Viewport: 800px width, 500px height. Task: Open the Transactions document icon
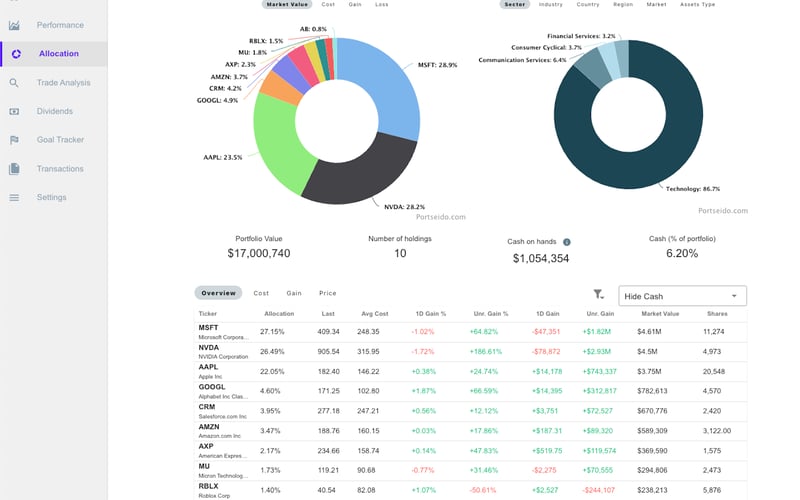click(x=14, y=169)
